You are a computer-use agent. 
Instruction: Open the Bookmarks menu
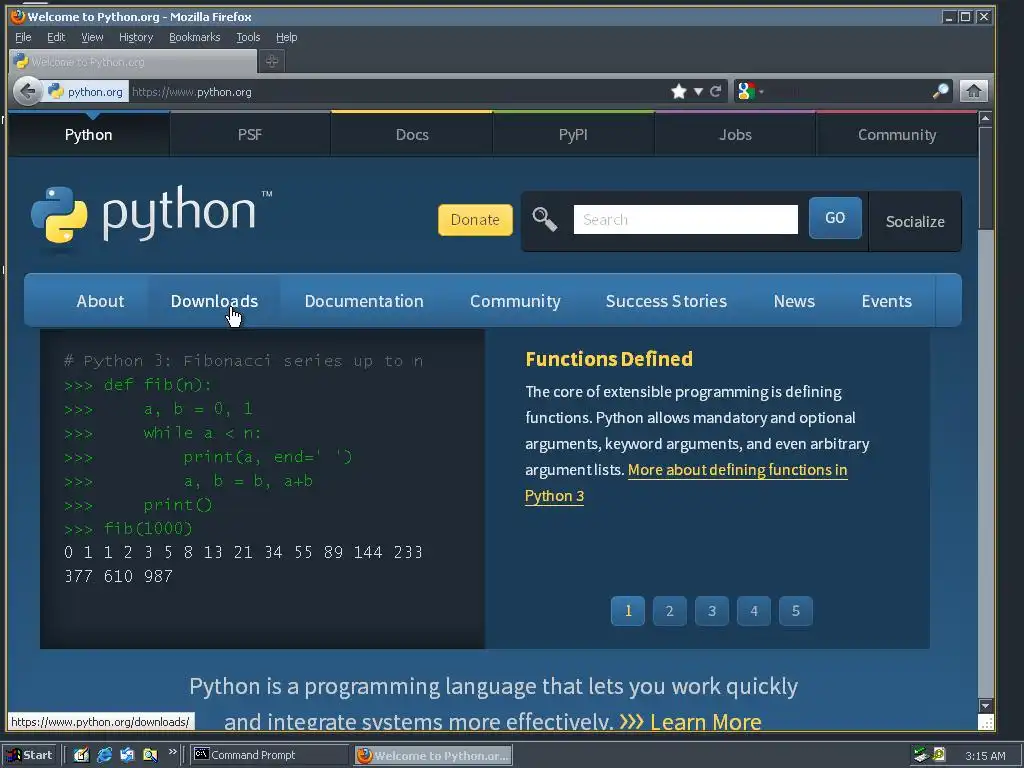click(x=195, y=37)
